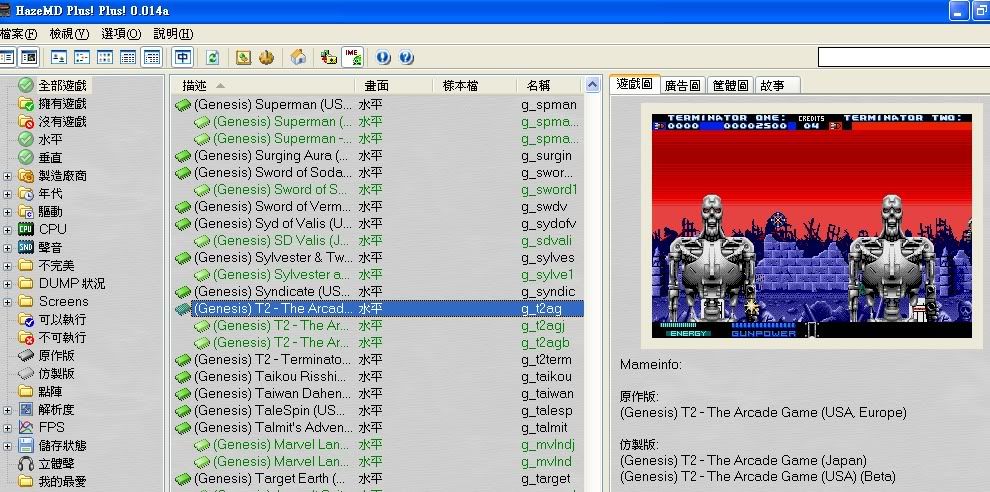The width and height of the screenshot is (990, 492).
Task: Switch to the 筐體圖 tab
Action: [x=731, y=85]
